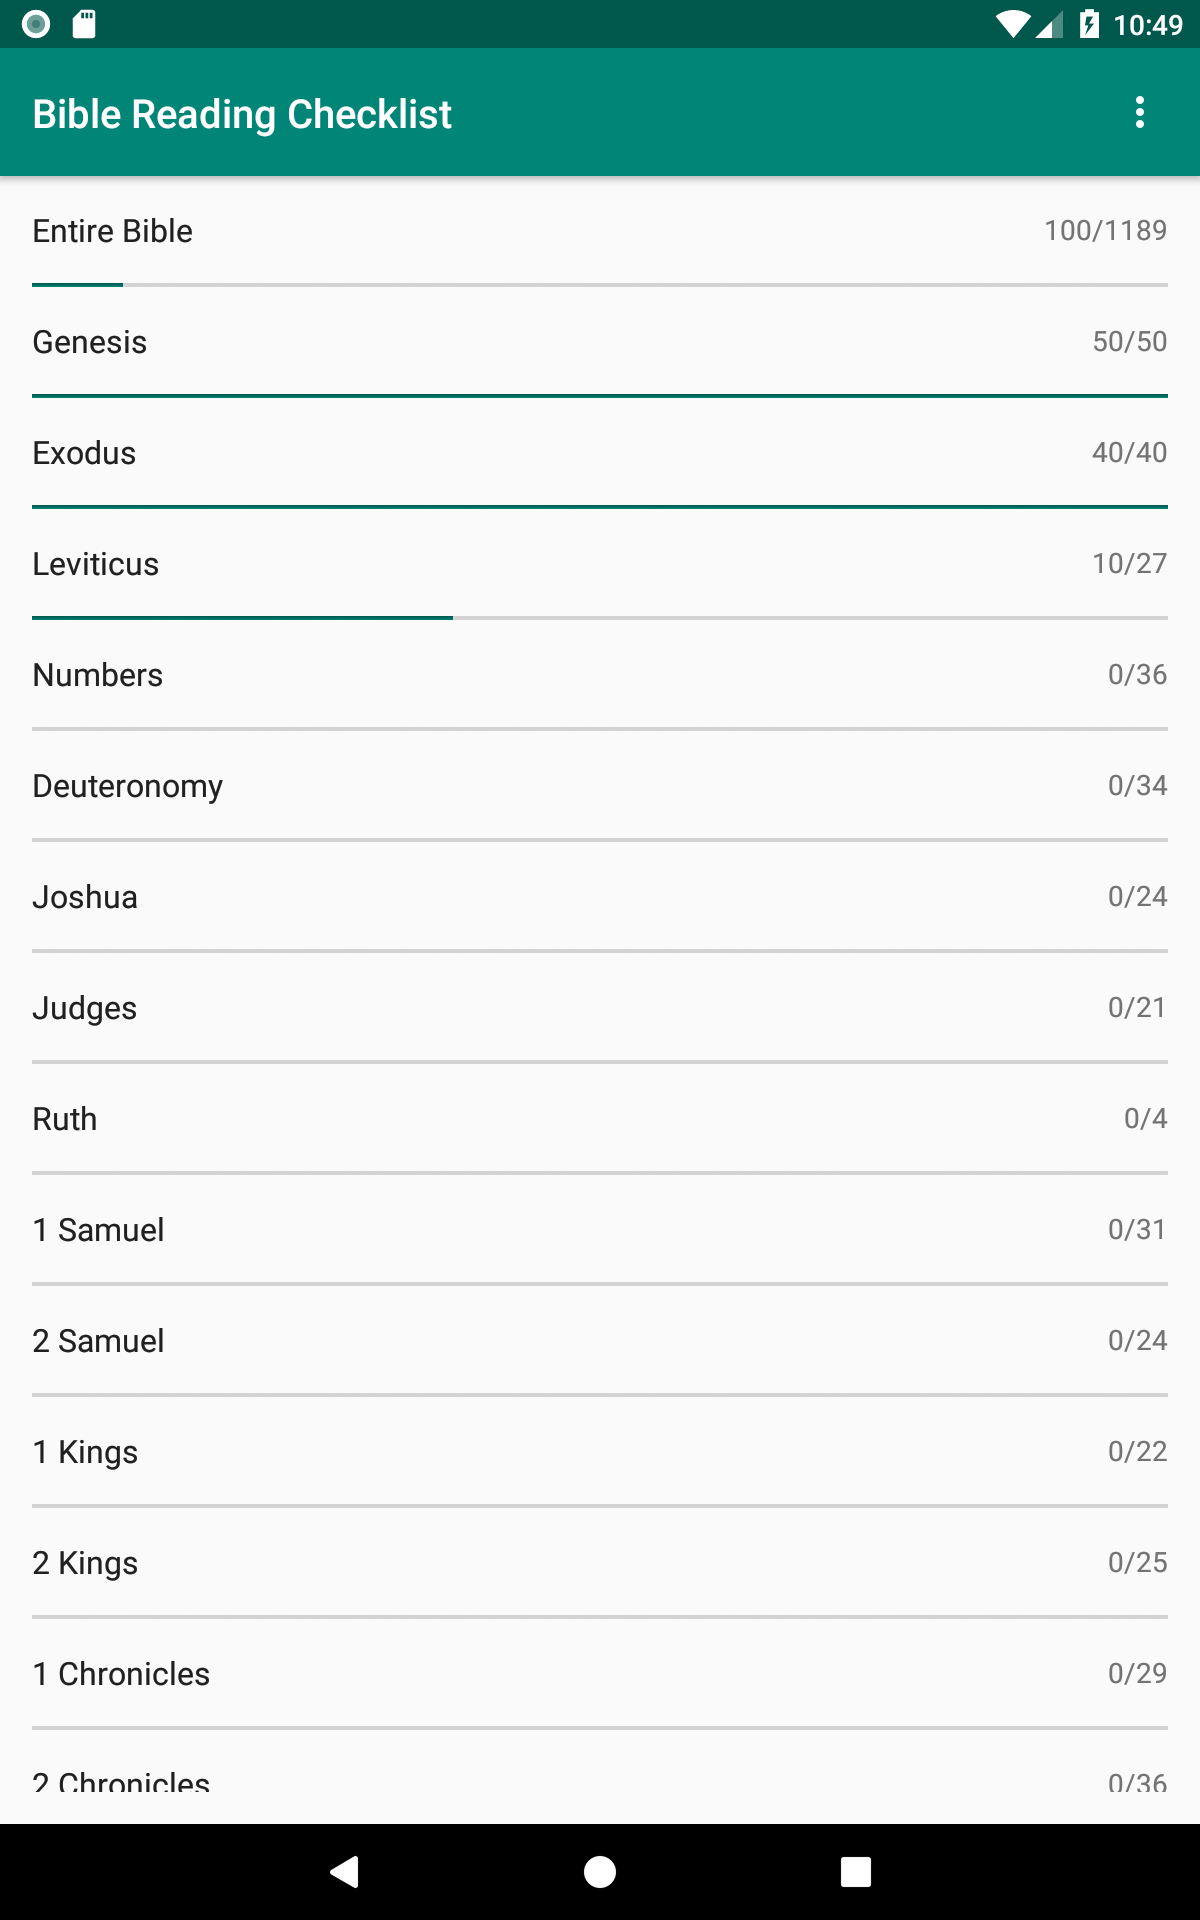Tap the battery charging status icon
The image size is (1200, 1920).
(x=1089, y=24)
